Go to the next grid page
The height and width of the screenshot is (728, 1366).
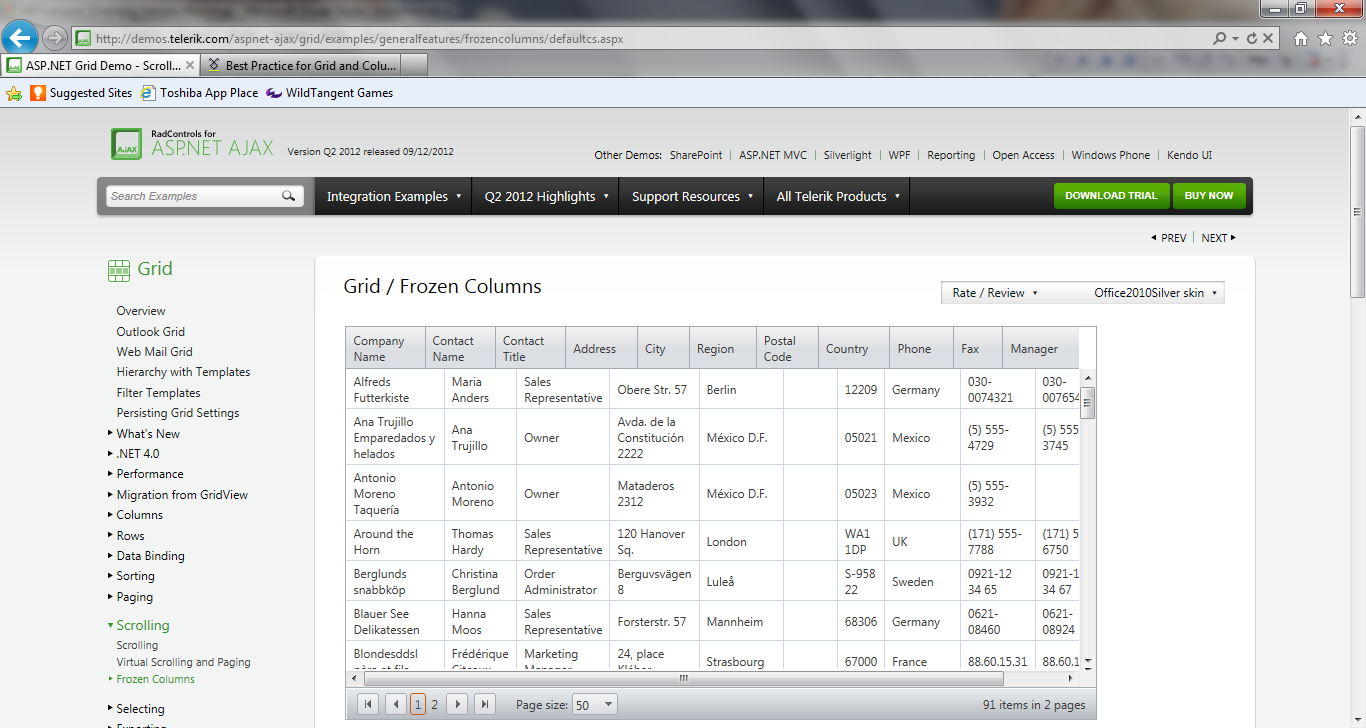coord(457,705)
